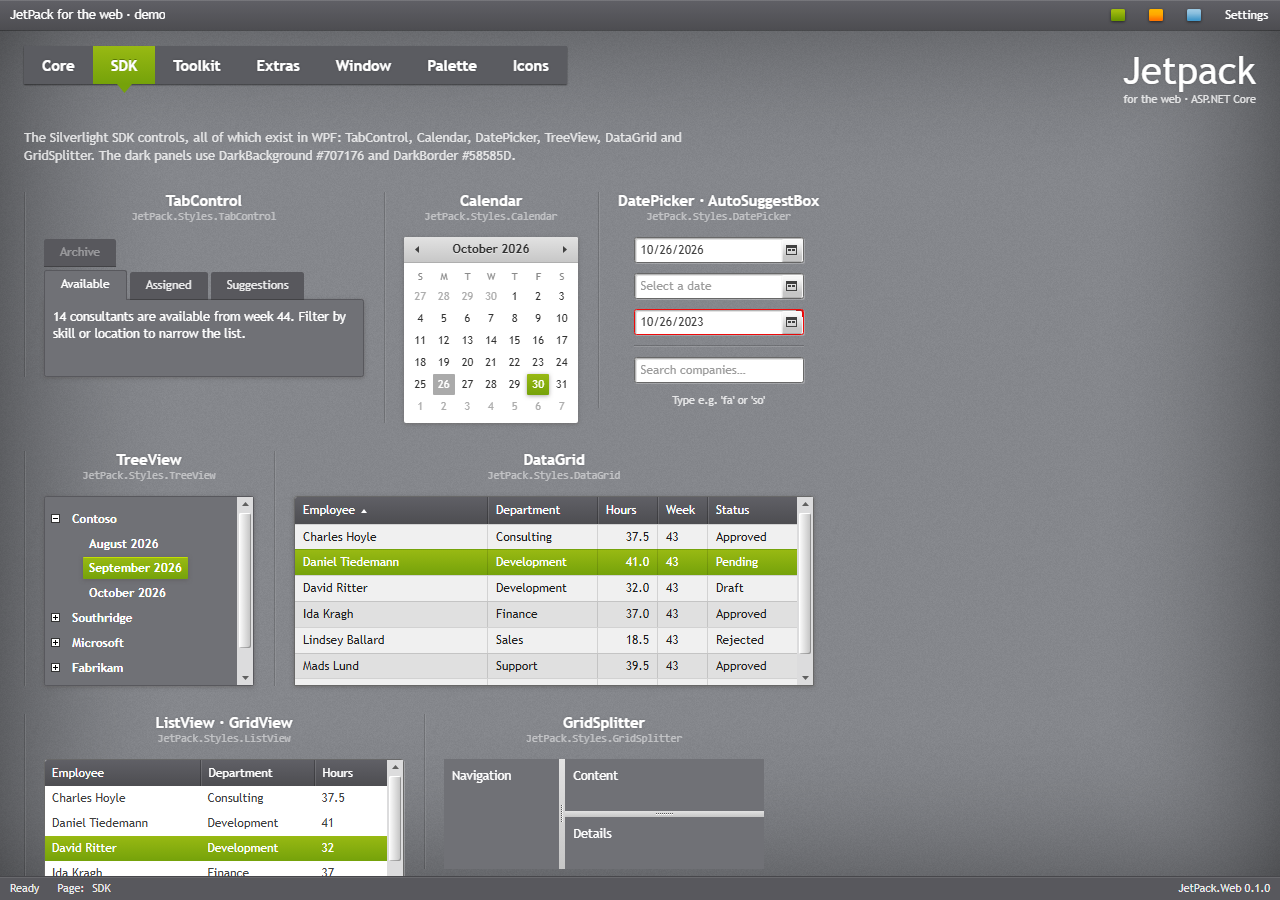
Task: Select the Archive tab in TabControl
Action: (80, 252)
